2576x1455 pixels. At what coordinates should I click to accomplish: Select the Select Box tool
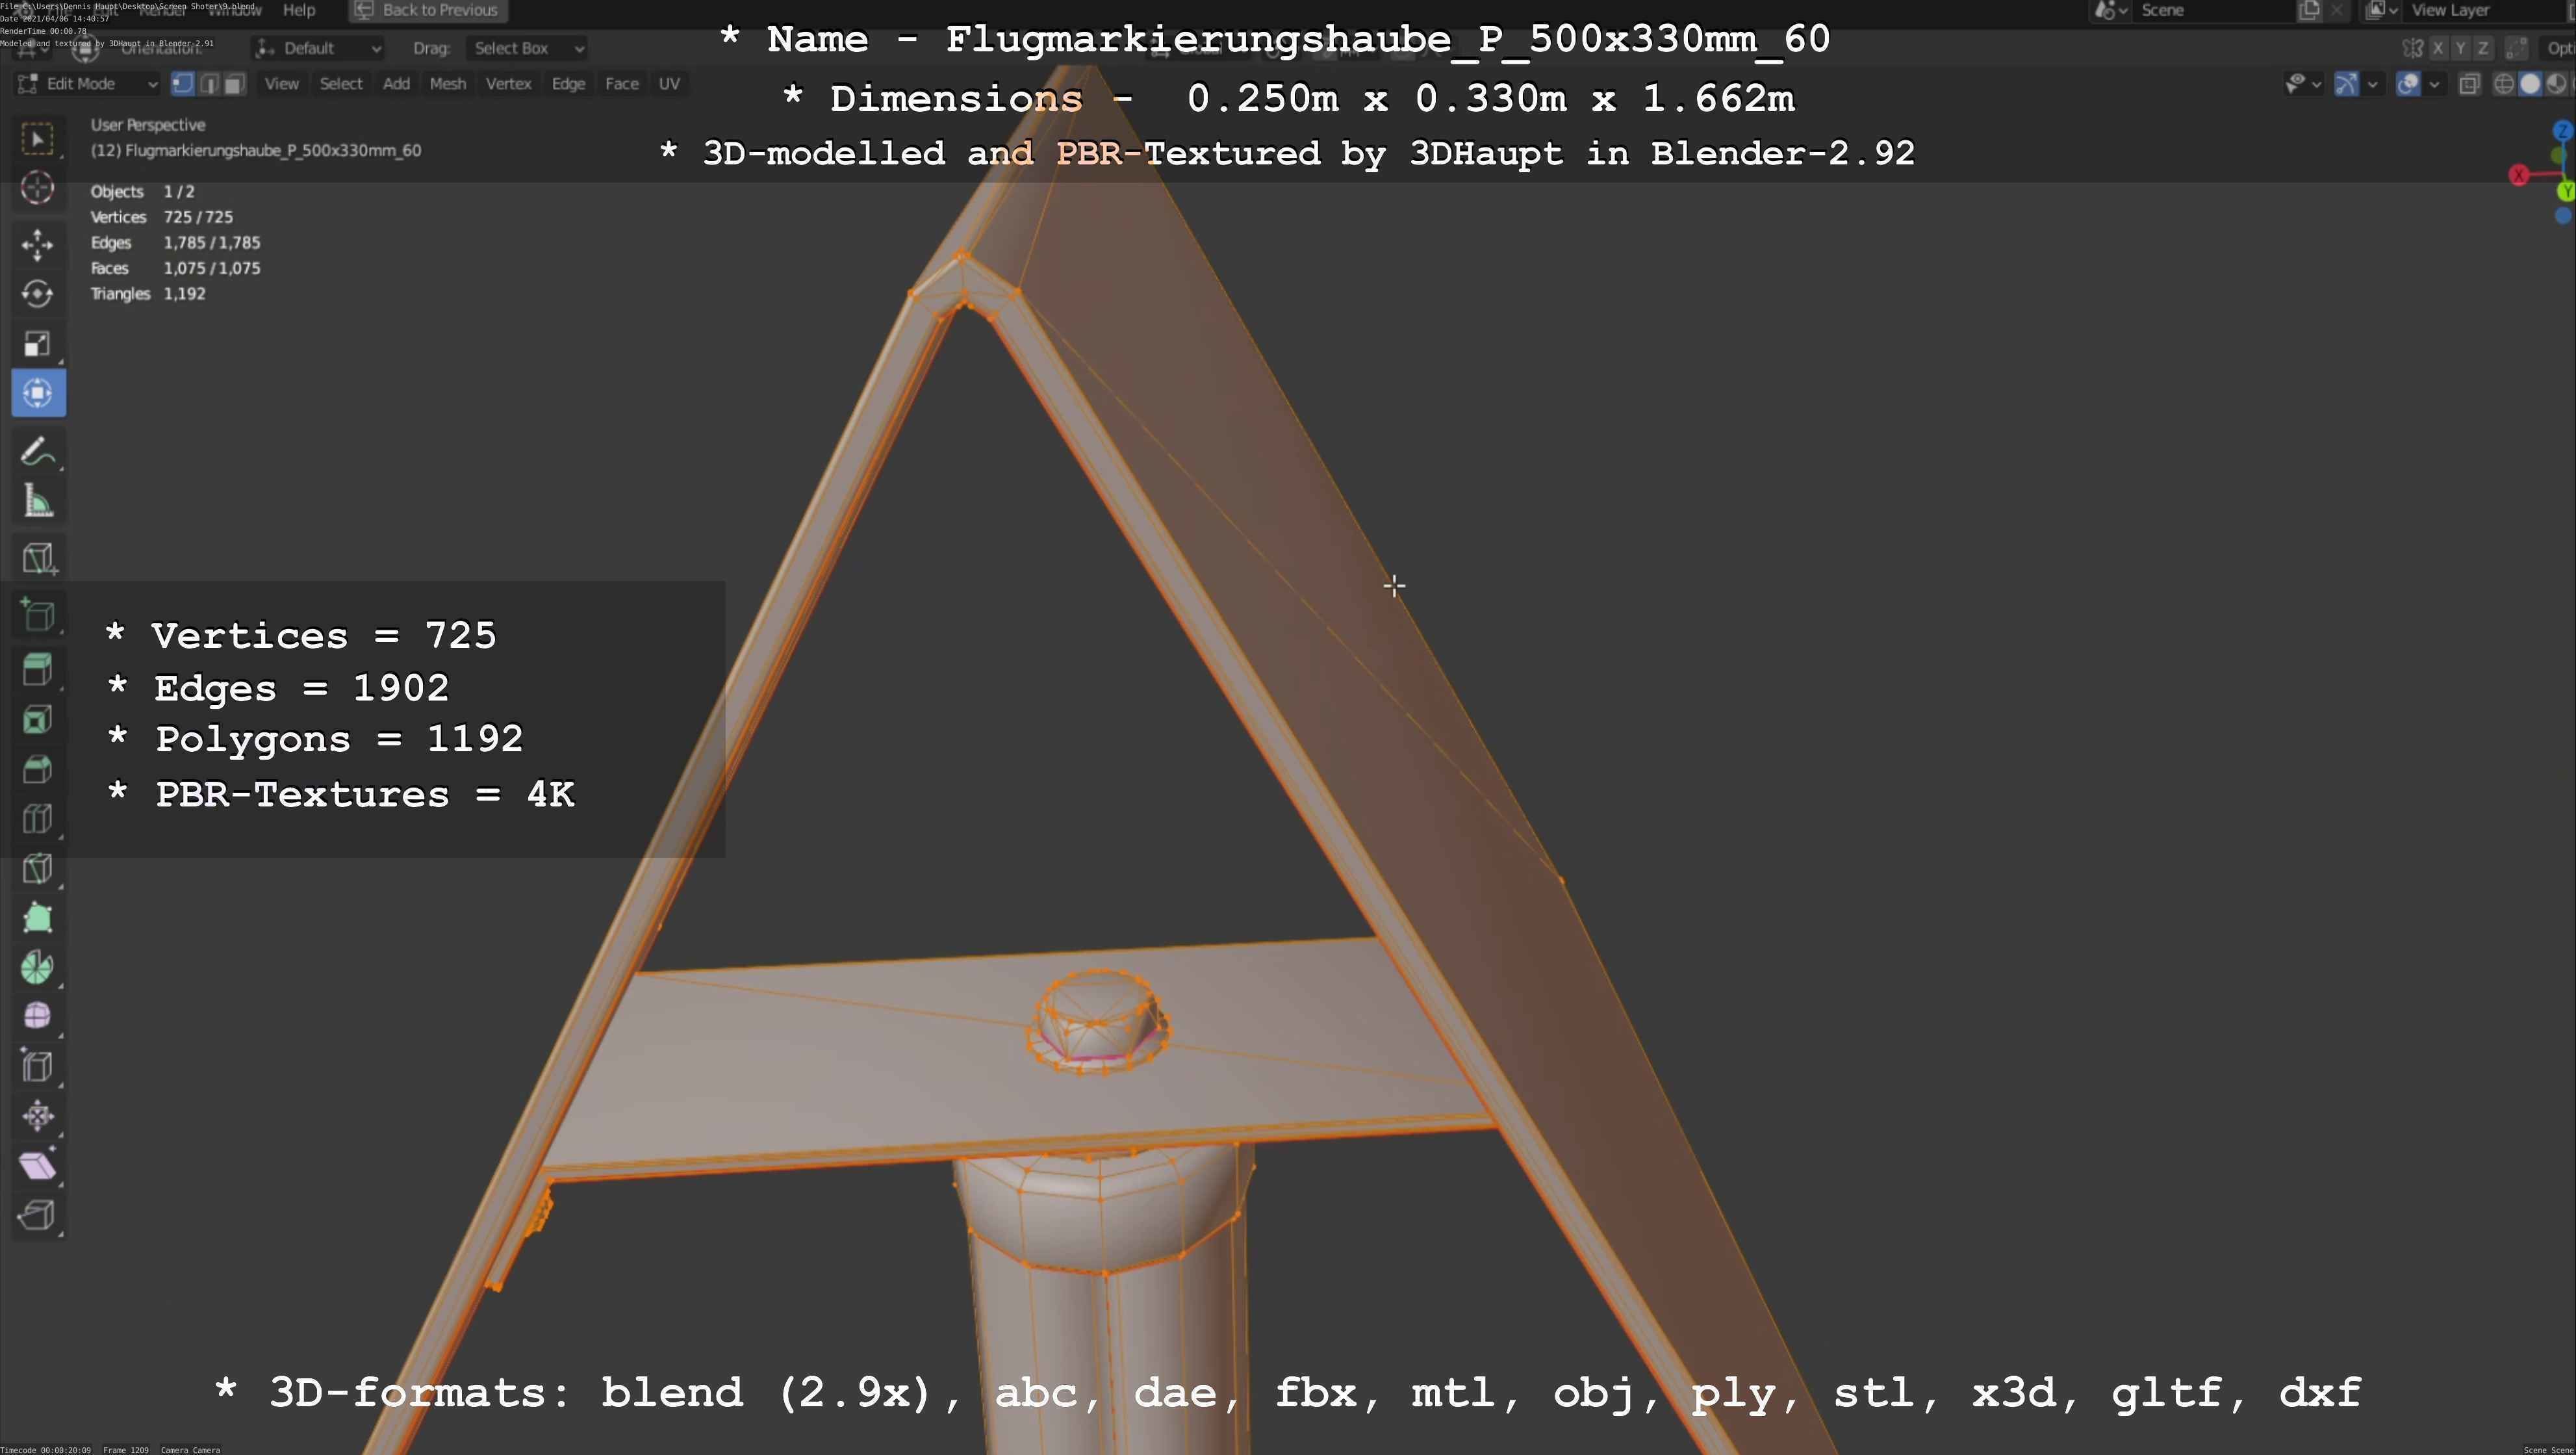(x=38, y=138)
